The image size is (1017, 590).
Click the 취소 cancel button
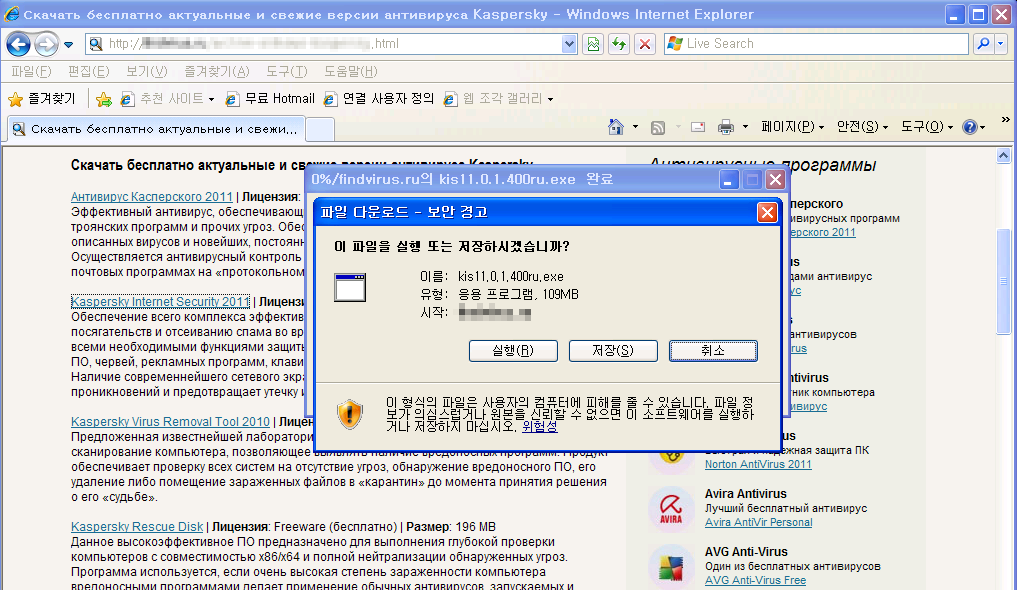tap(713, 351)
